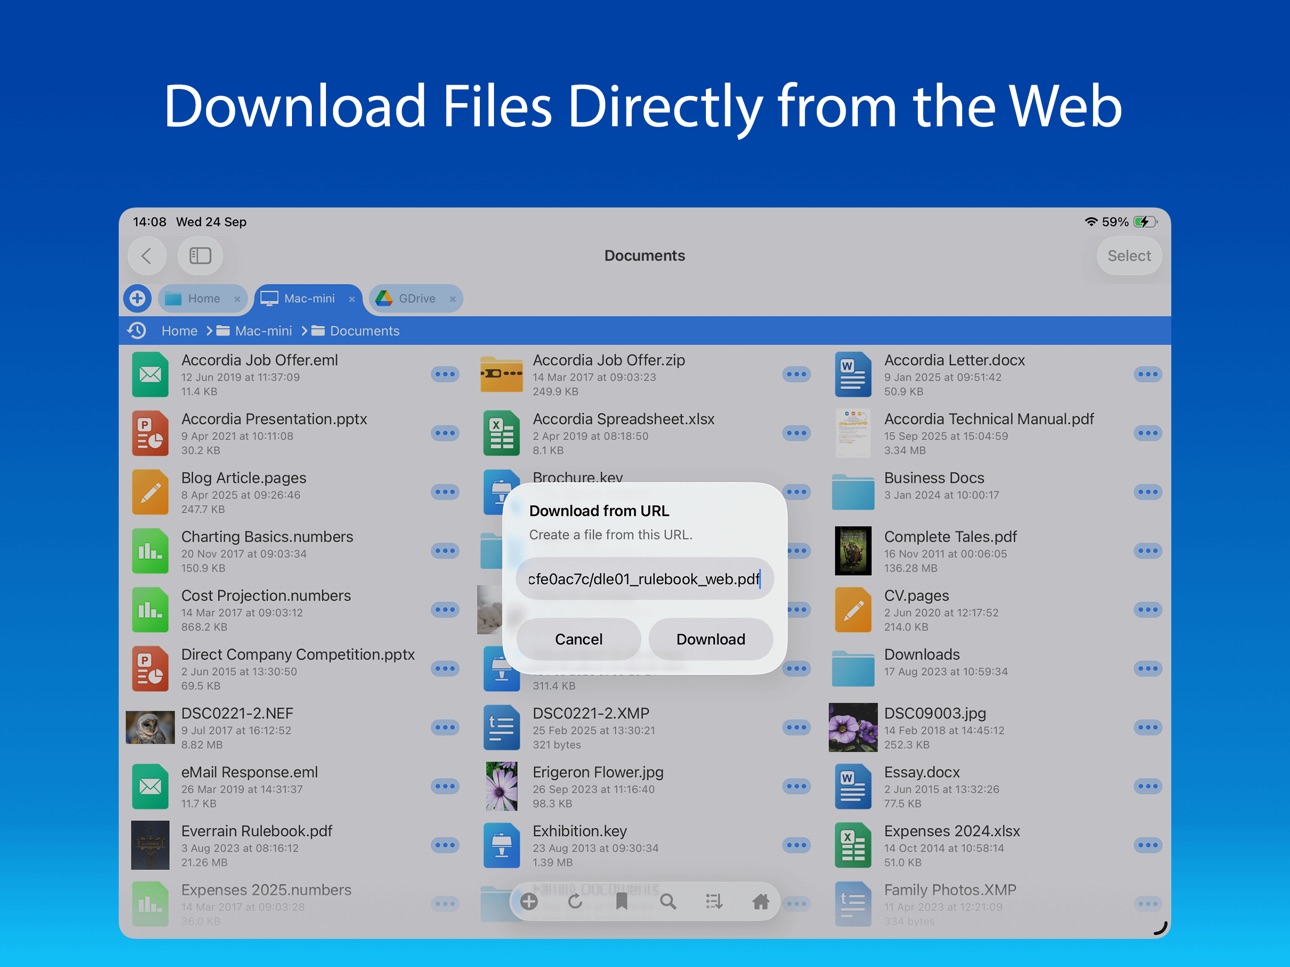Open more options for Direct Company Competition.pptx

coord(445,669)
